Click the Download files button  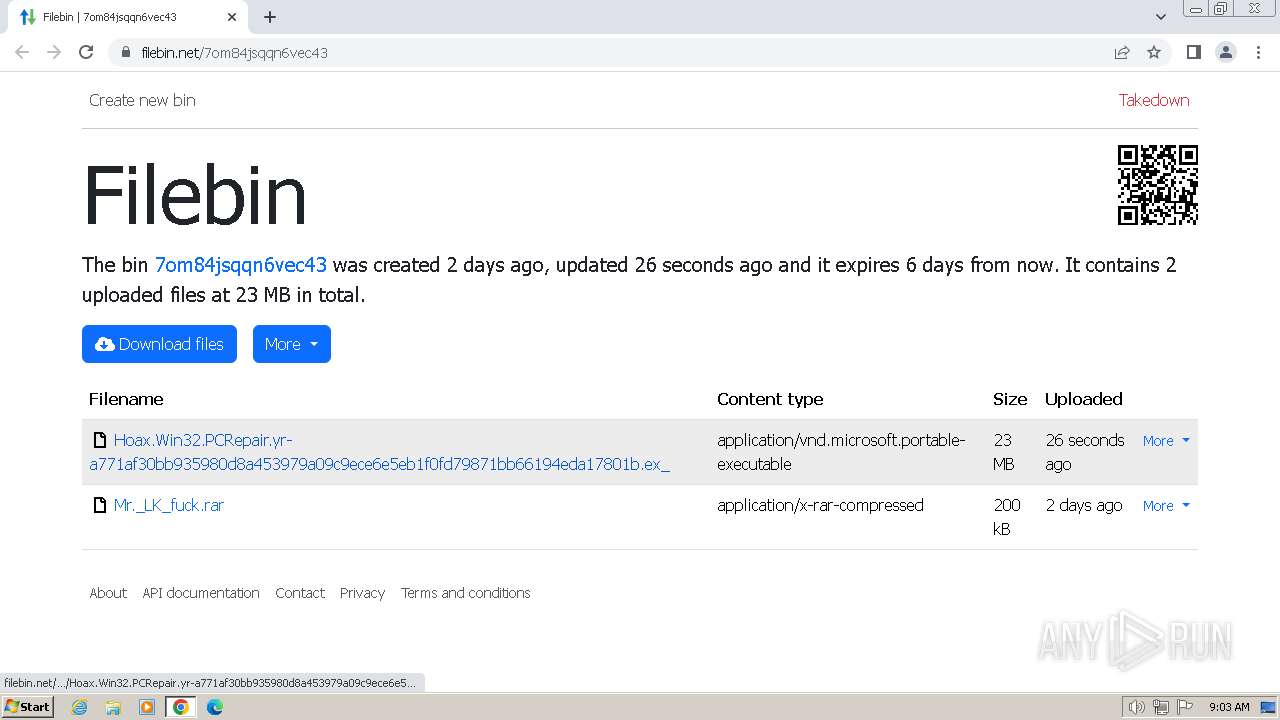coord(159,344)
